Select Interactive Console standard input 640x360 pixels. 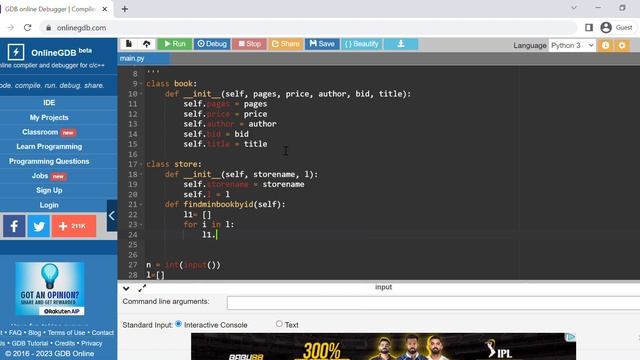pyautogui.click(x=178, y=324)
